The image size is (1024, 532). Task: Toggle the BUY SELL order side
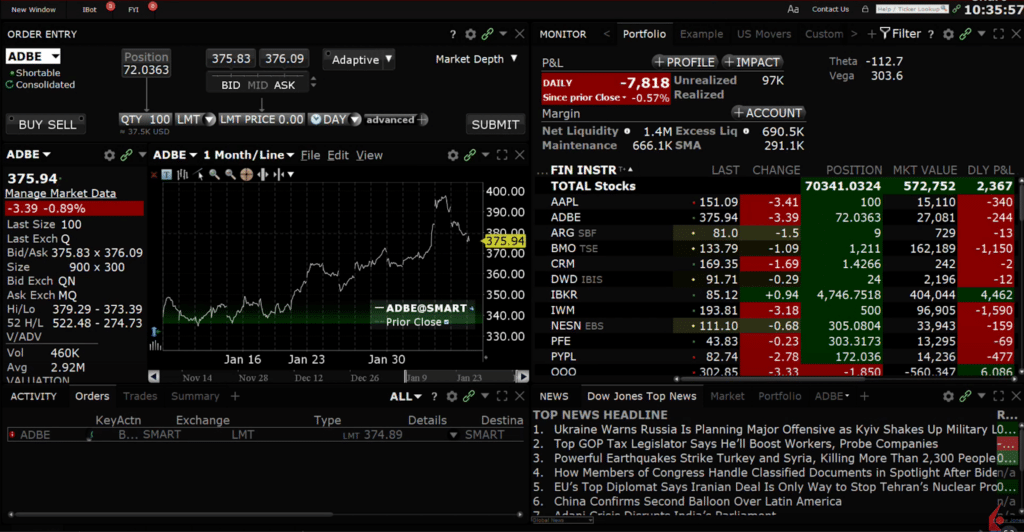click(46, 124)
